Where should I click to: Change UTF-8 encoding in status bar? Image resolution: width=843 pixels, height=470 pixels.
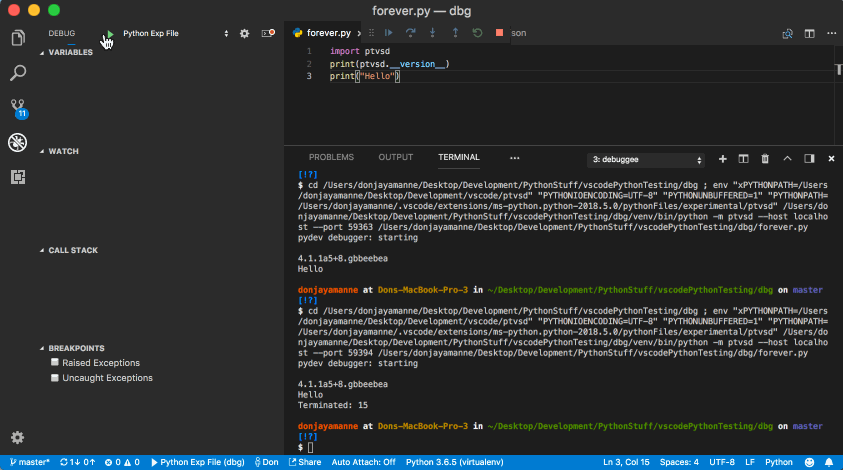[x=721, y=462]
